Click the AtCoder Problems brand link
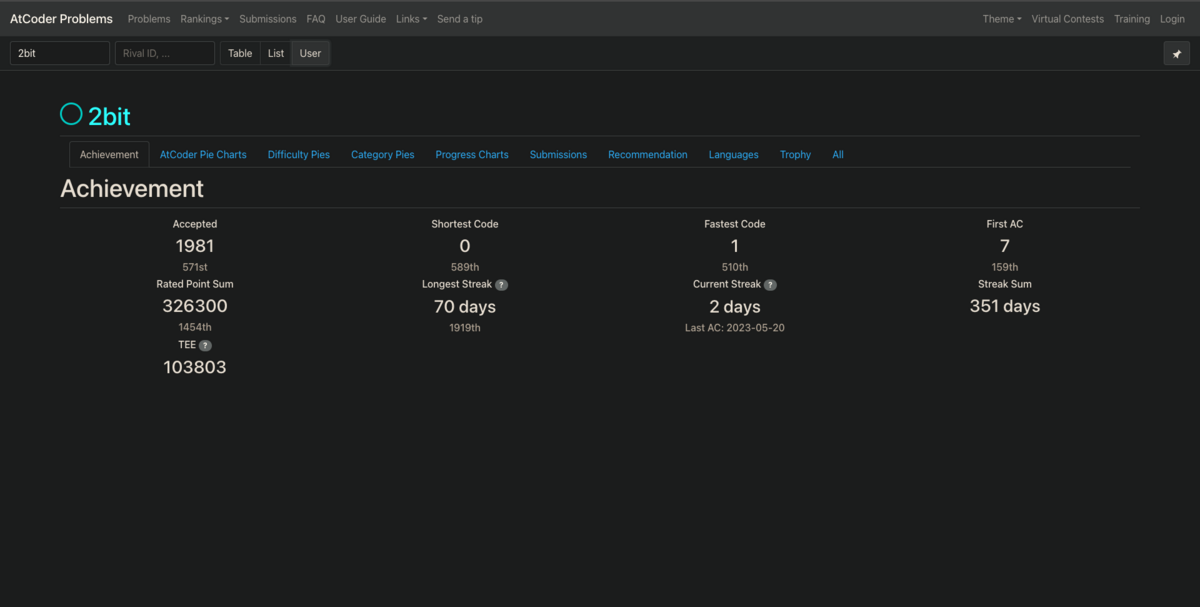 [61, 19]
